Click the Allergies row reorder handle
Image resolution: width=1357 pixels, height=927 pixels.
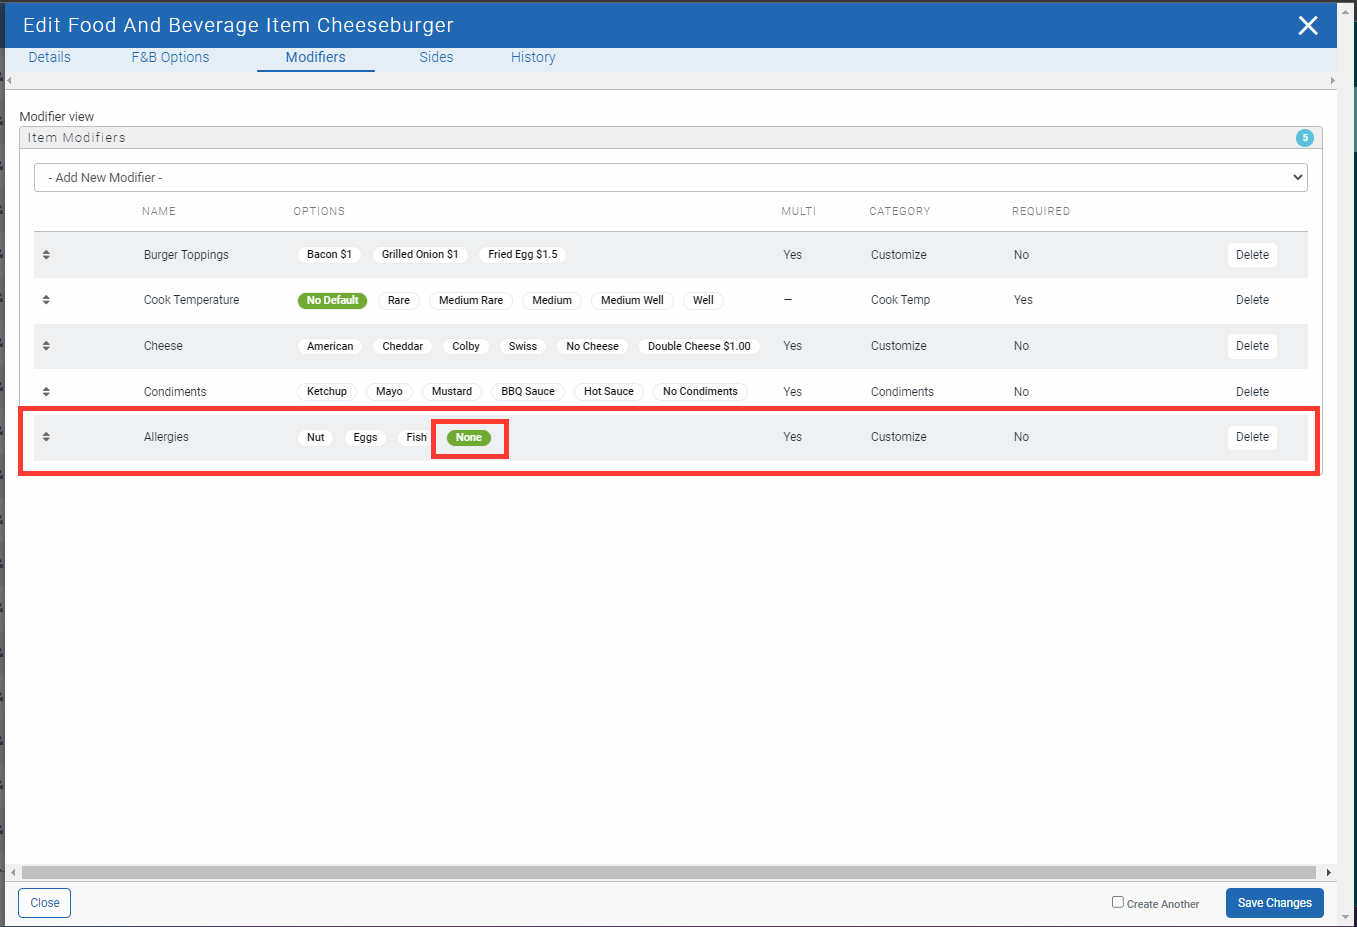46,437
